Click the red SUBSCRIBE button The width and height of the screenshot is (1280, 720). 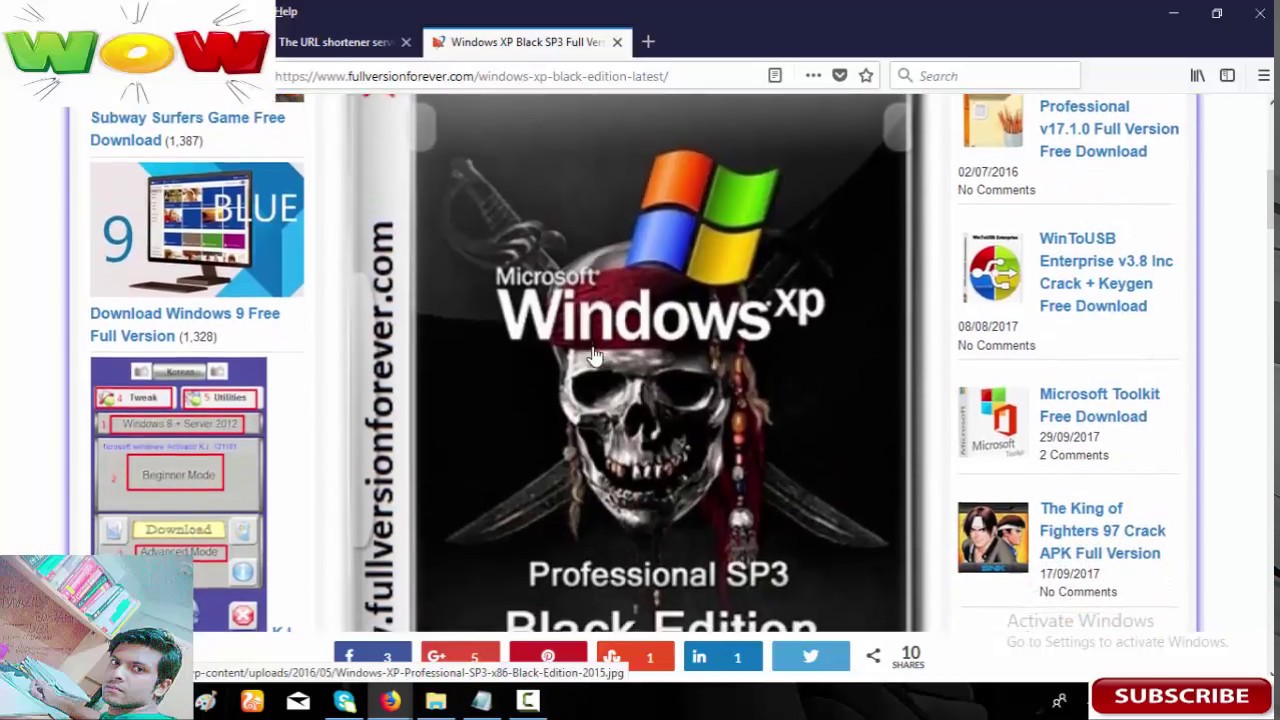click(1181, 696)
